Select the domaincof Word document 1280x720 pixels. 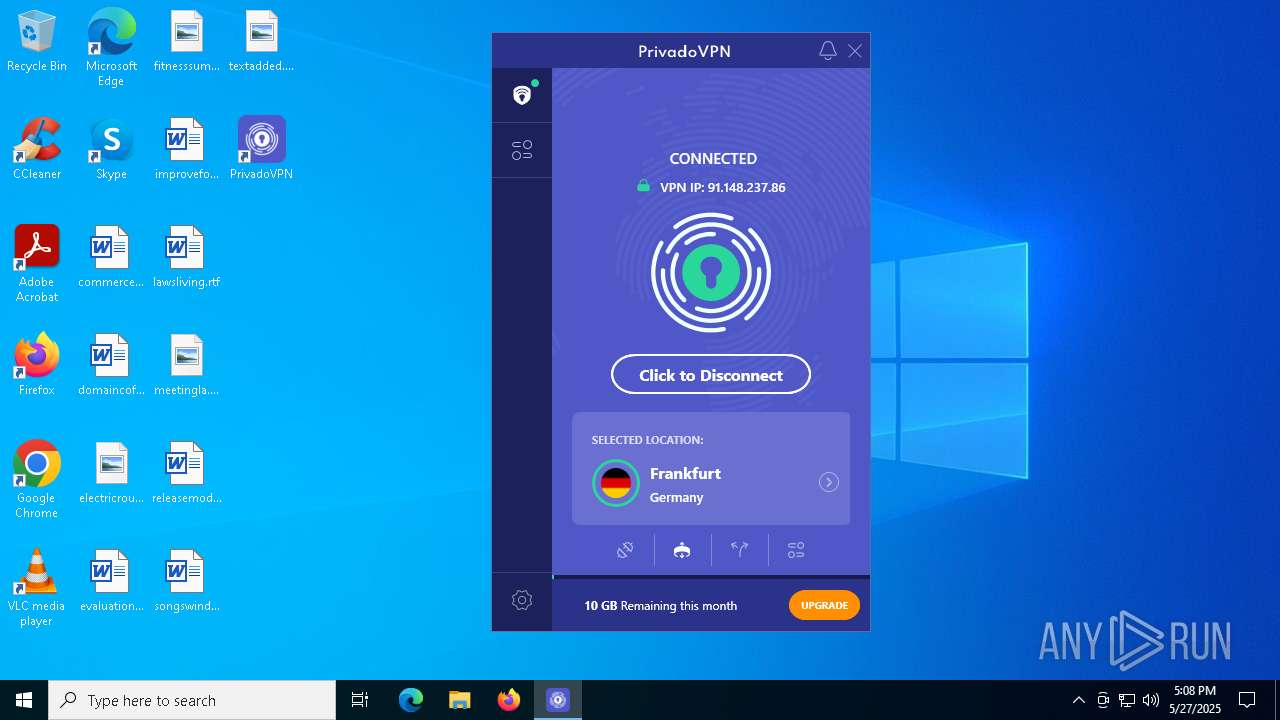pos(111,365)
